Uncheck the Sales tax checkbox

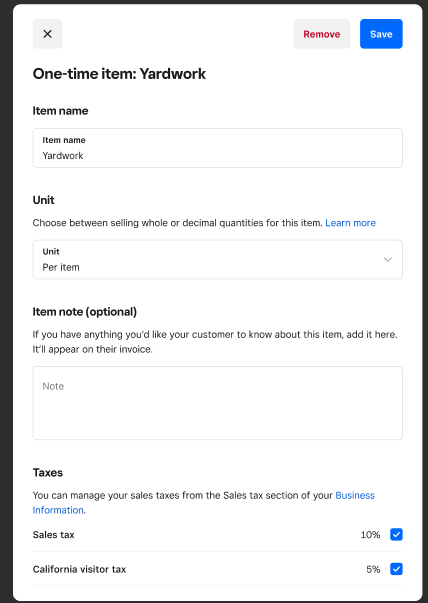coord(396,535)
